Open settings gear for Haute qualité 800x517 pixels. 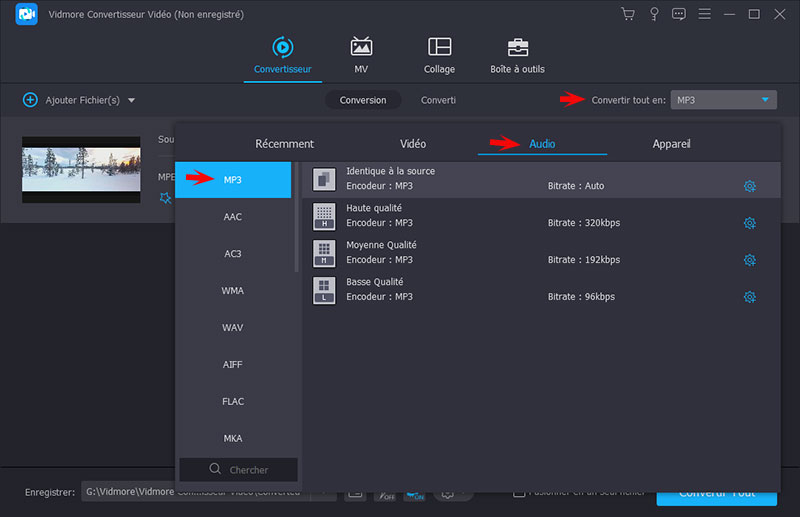tap(749, 223)
